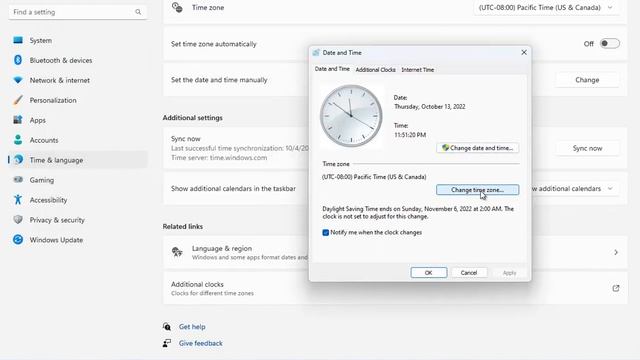640x360 pixels.
Task: Click Change time zone button
Action: click(x=478, y=190)
